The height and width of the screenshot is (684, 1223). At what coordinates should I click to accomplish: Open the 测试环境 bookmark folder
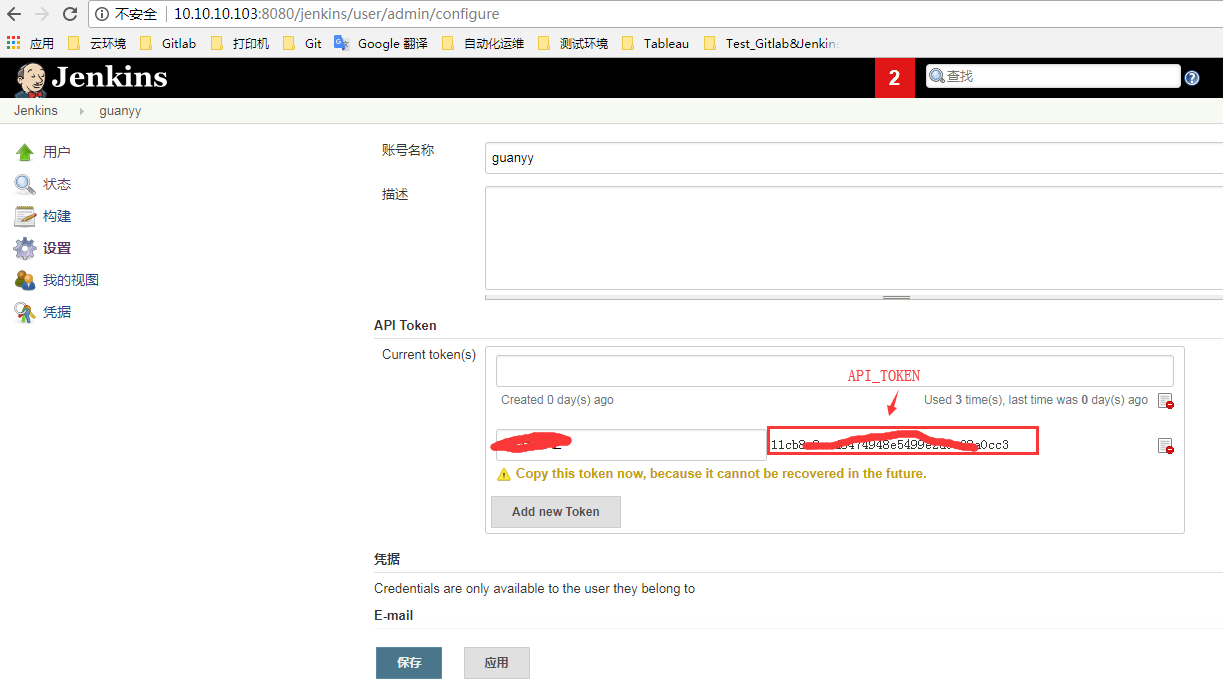click(x=573, y=43)
